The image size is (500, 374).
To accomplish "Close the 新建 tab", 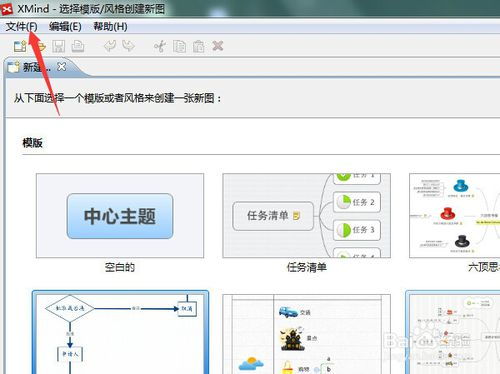I will tap(61, 67).
